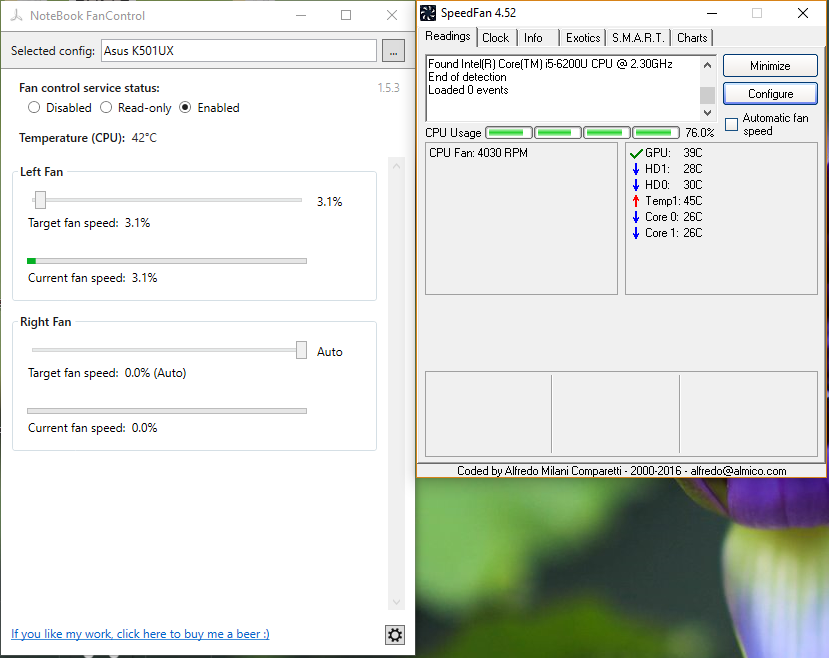Click the Configure button in SpeedFan

pos(769,92)
